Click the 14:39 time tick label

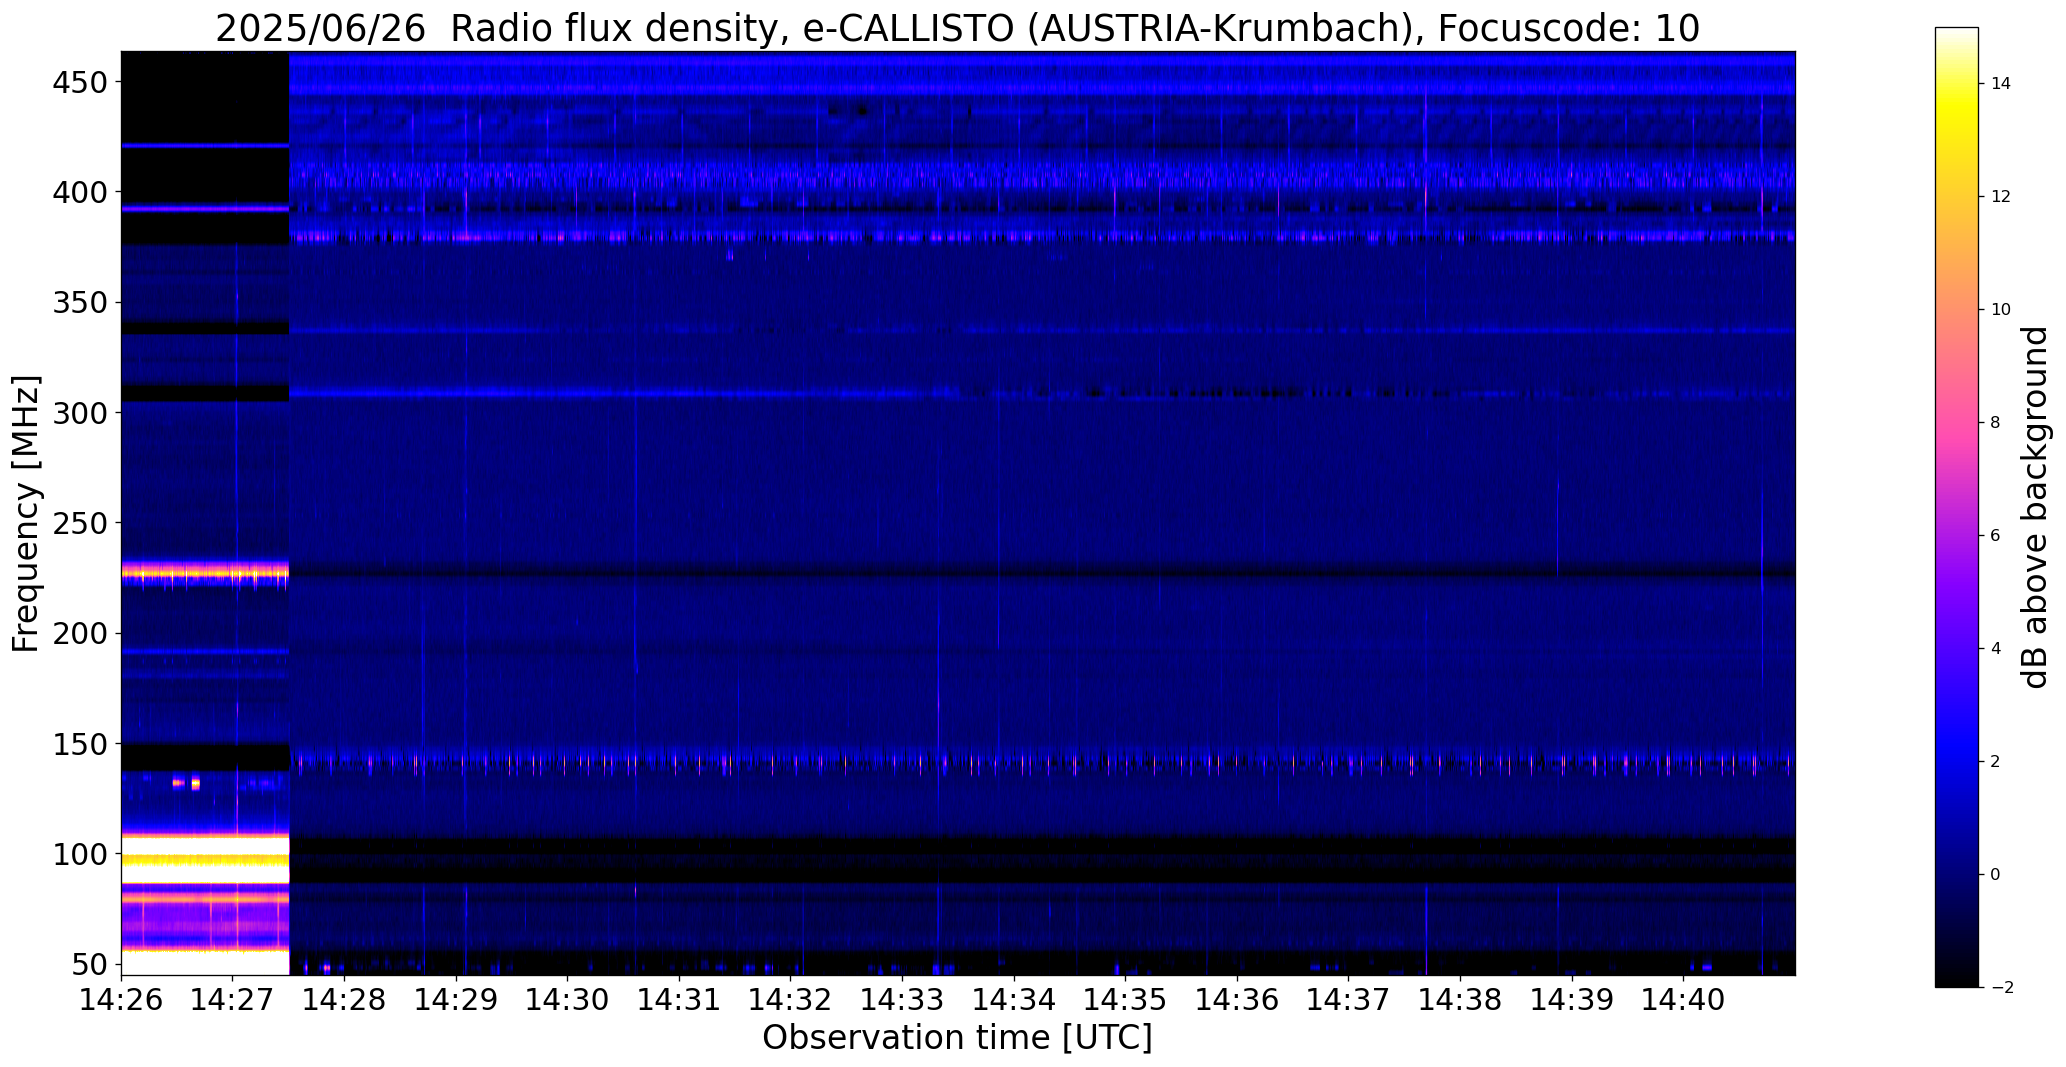coord(1572,999)
